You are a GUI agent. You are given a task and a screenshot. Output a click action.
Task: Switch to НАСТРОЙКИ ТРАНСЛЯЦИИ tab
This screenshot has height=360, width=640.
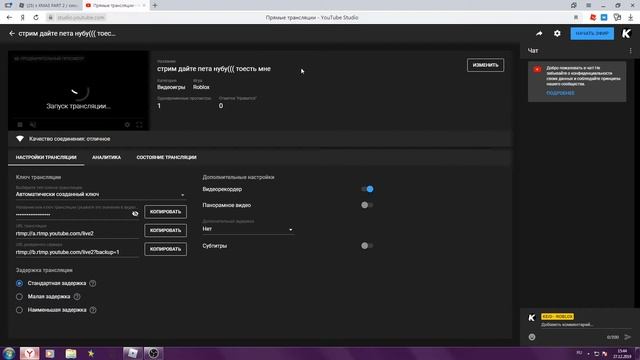[46, 157]
